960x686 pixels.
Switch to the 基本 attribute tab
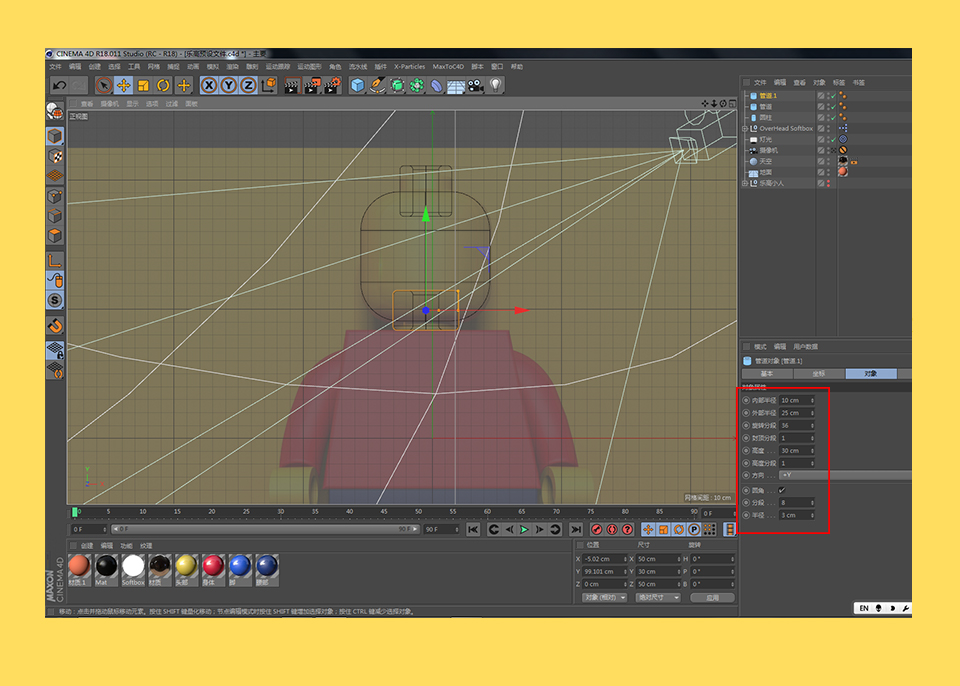point(767,374)
